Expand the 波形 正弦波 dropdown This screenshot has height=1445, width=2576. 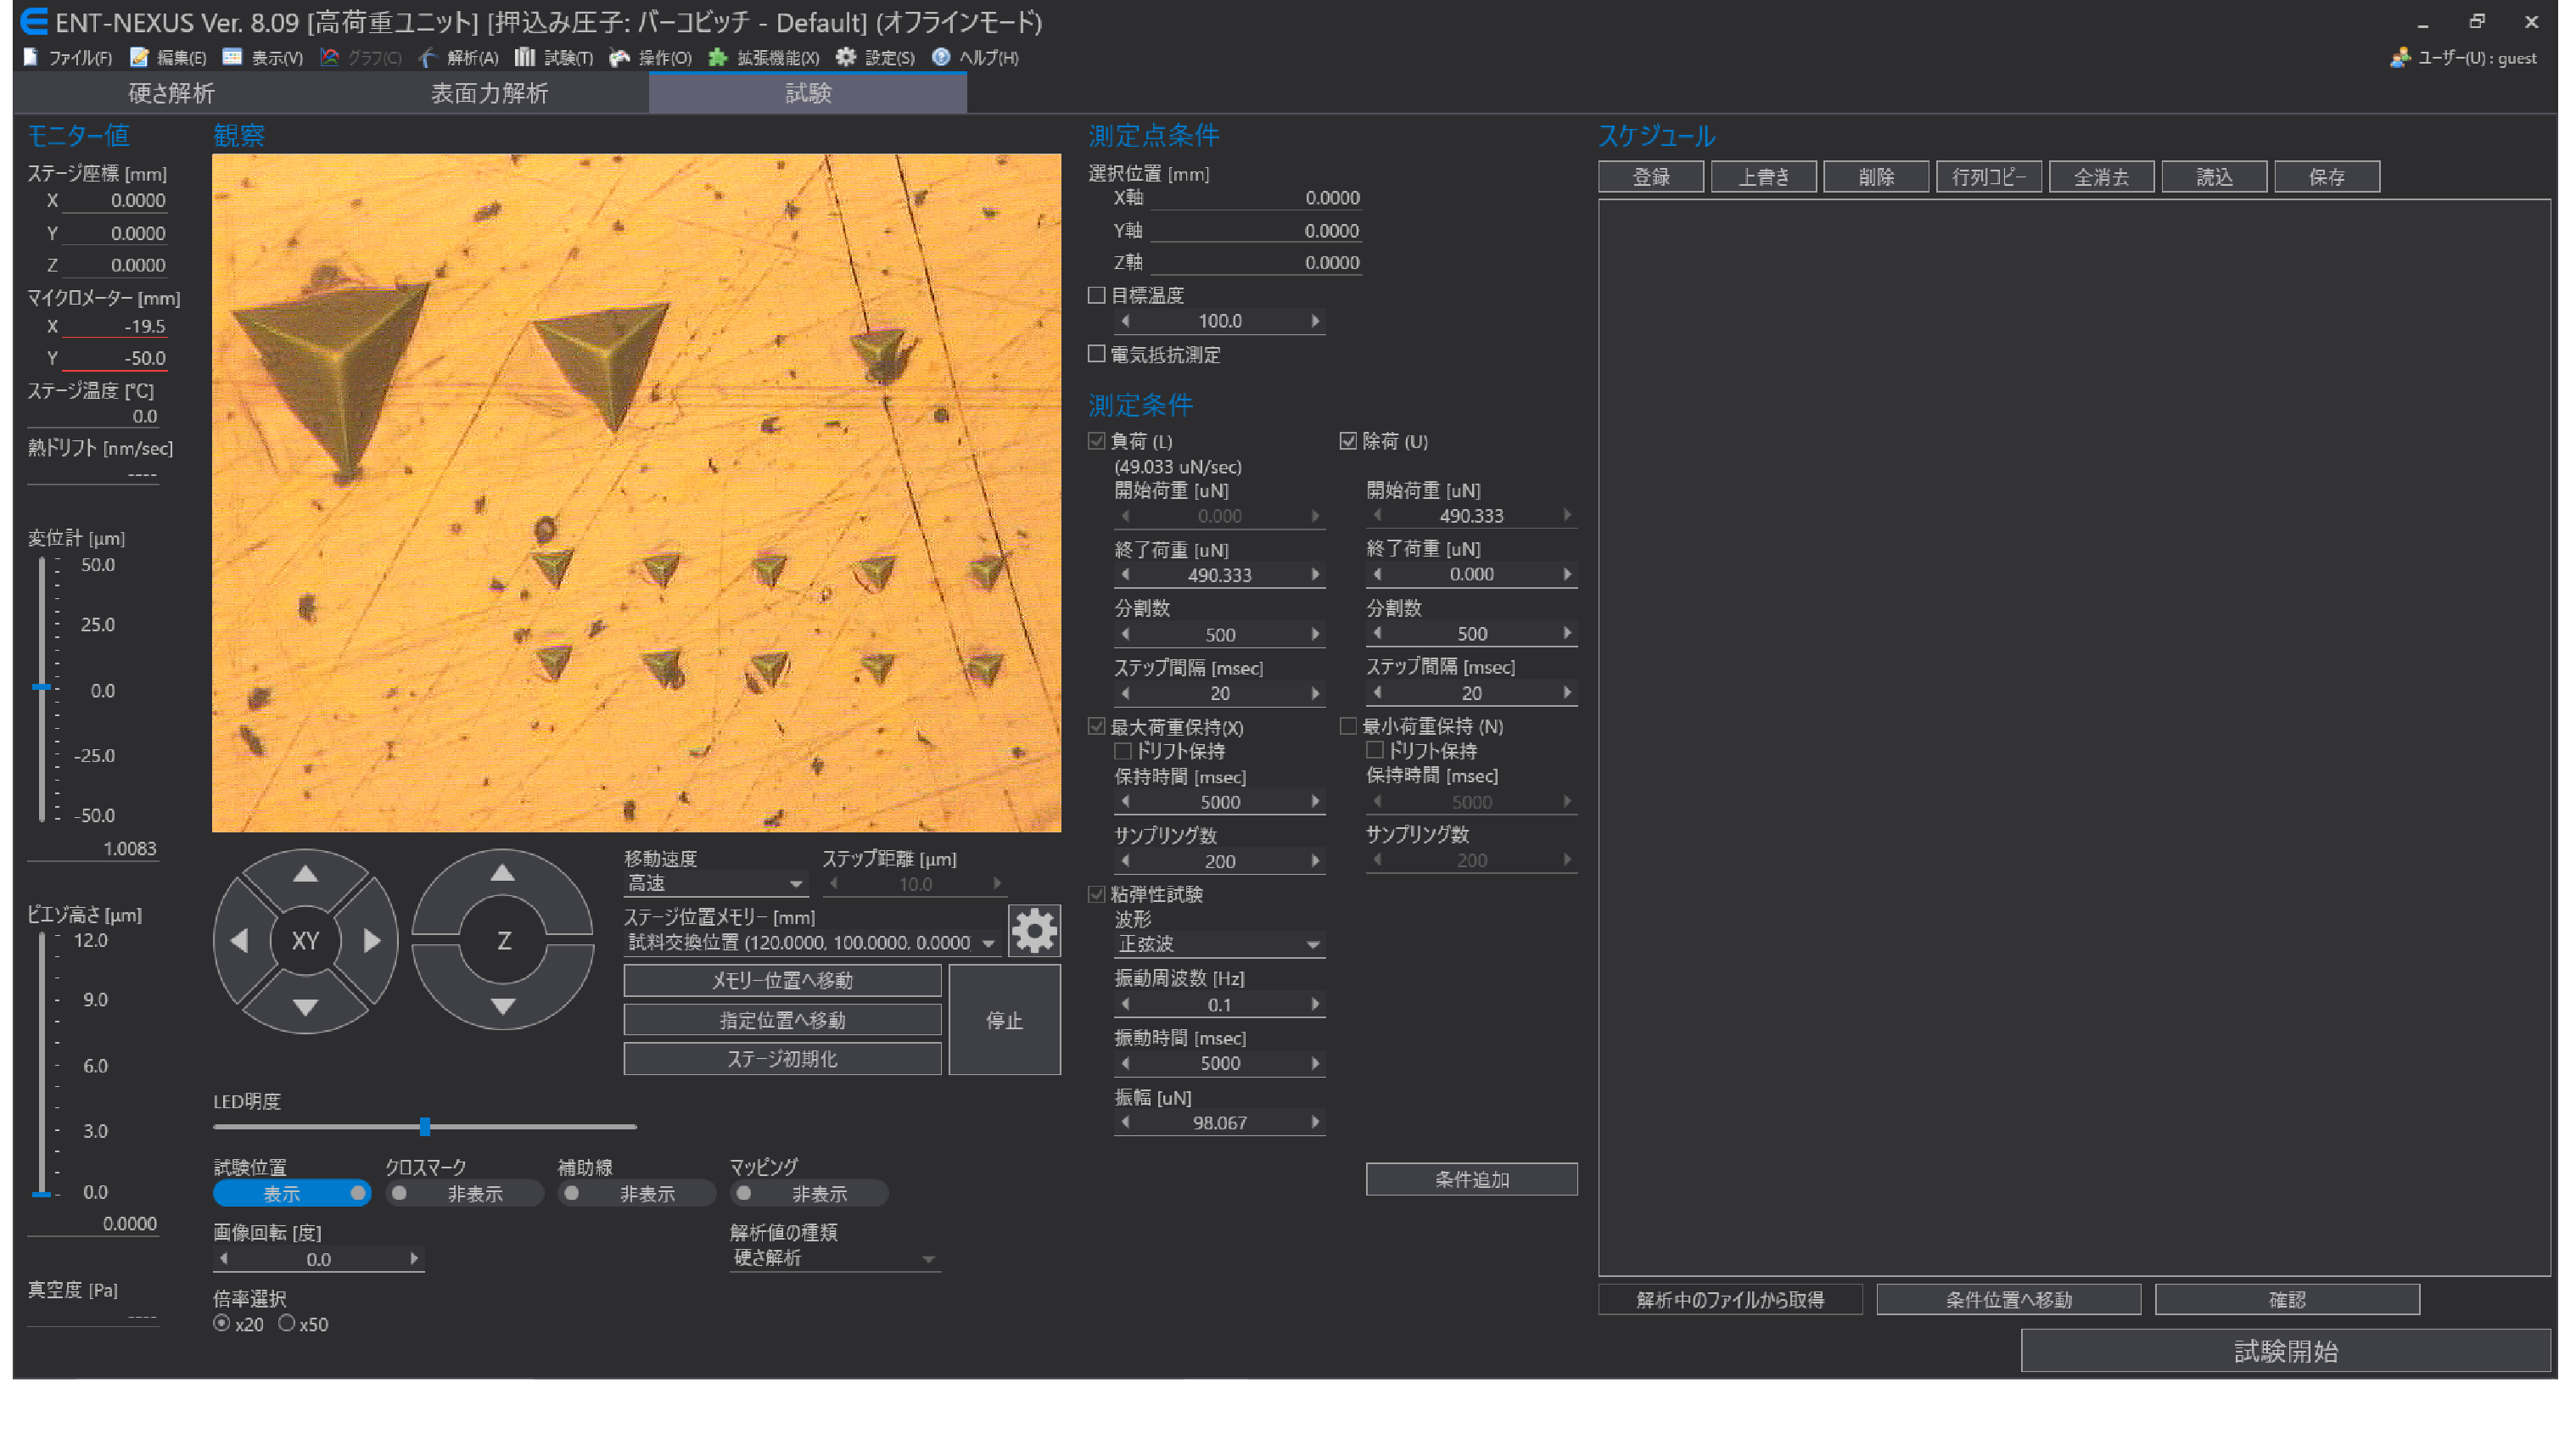1219,945
